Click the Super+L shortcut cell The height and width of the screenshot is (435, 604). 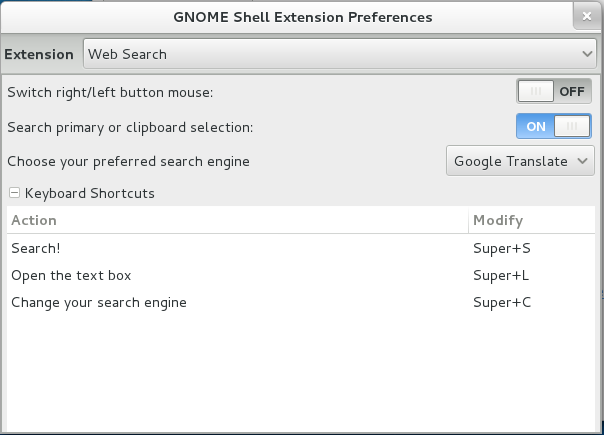point(501,275)
